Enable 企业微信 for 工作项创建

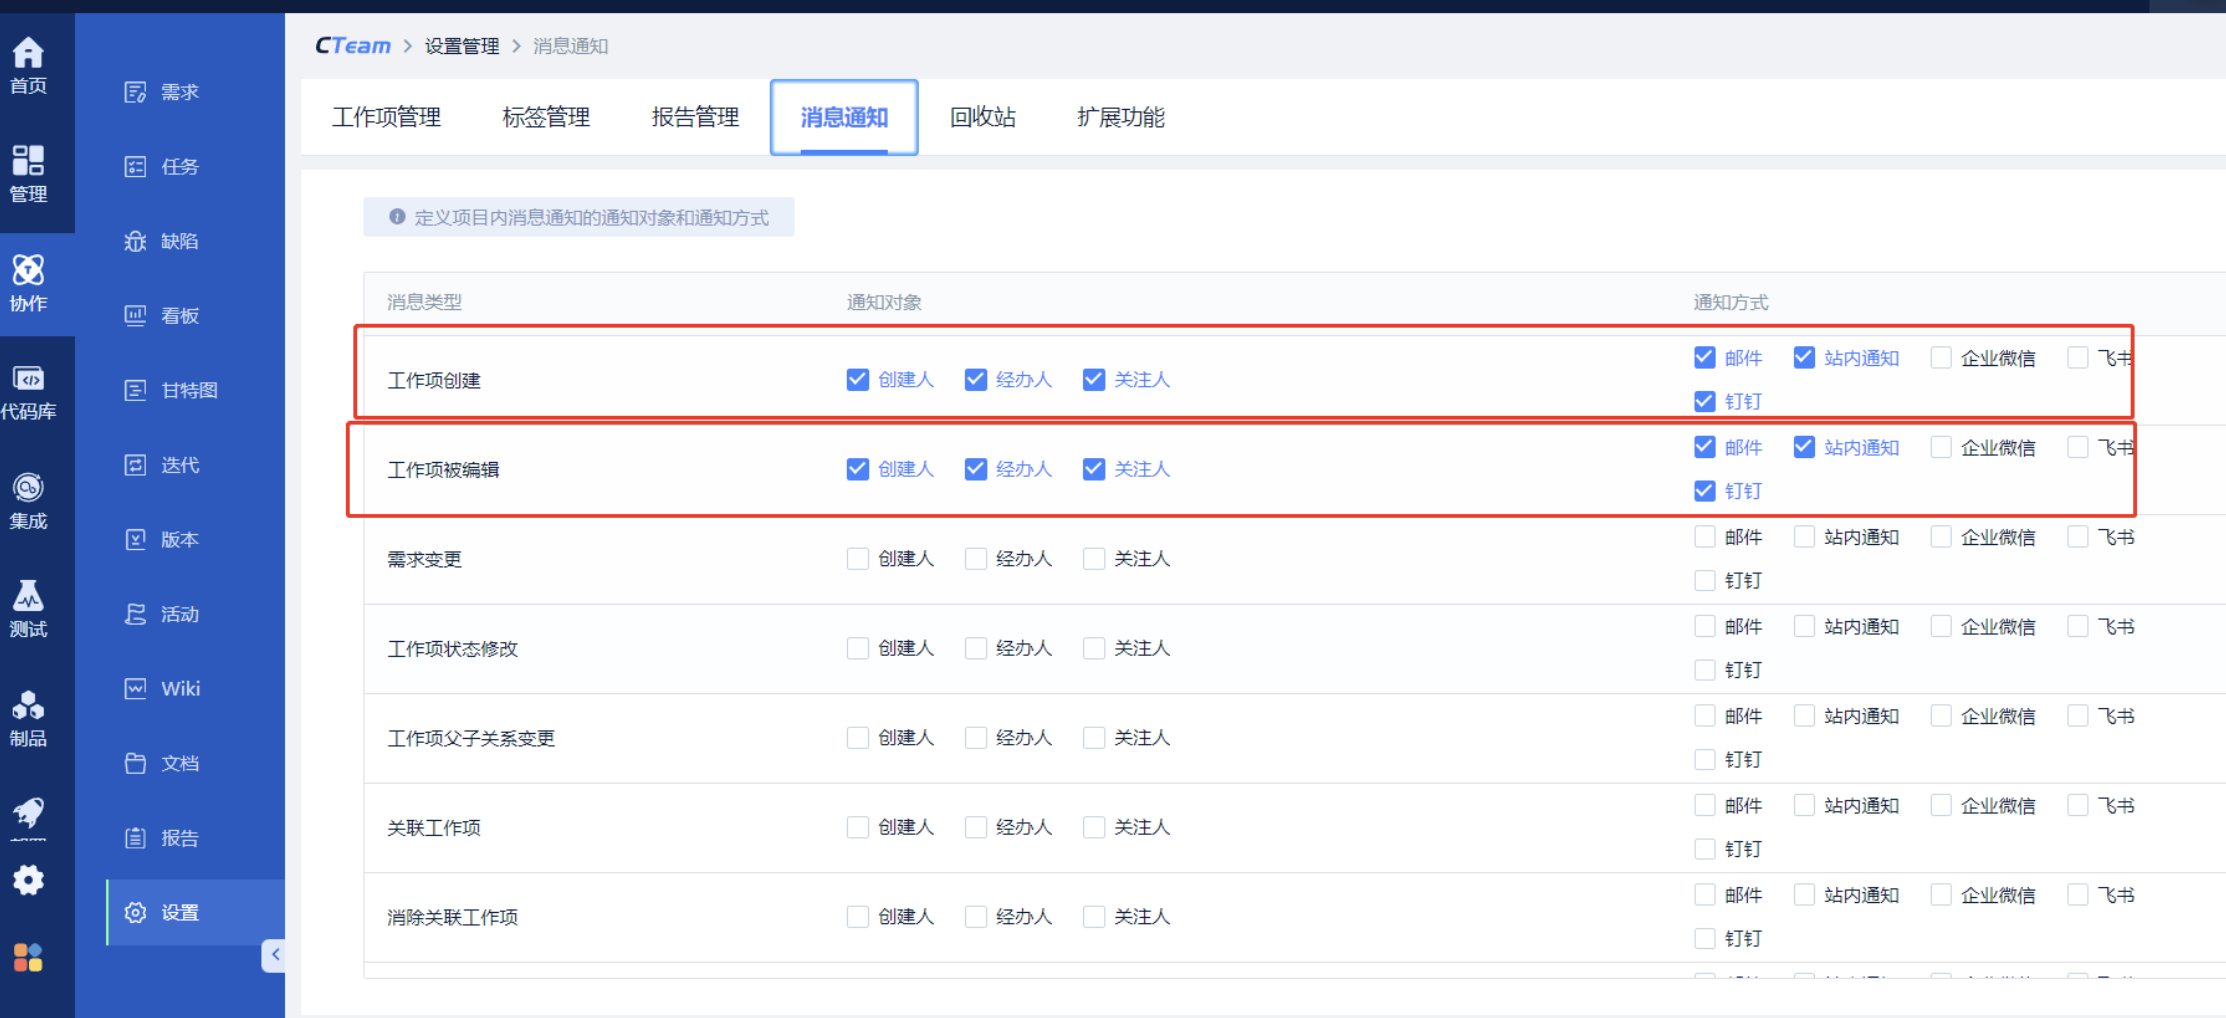[x=1941, y=358]
